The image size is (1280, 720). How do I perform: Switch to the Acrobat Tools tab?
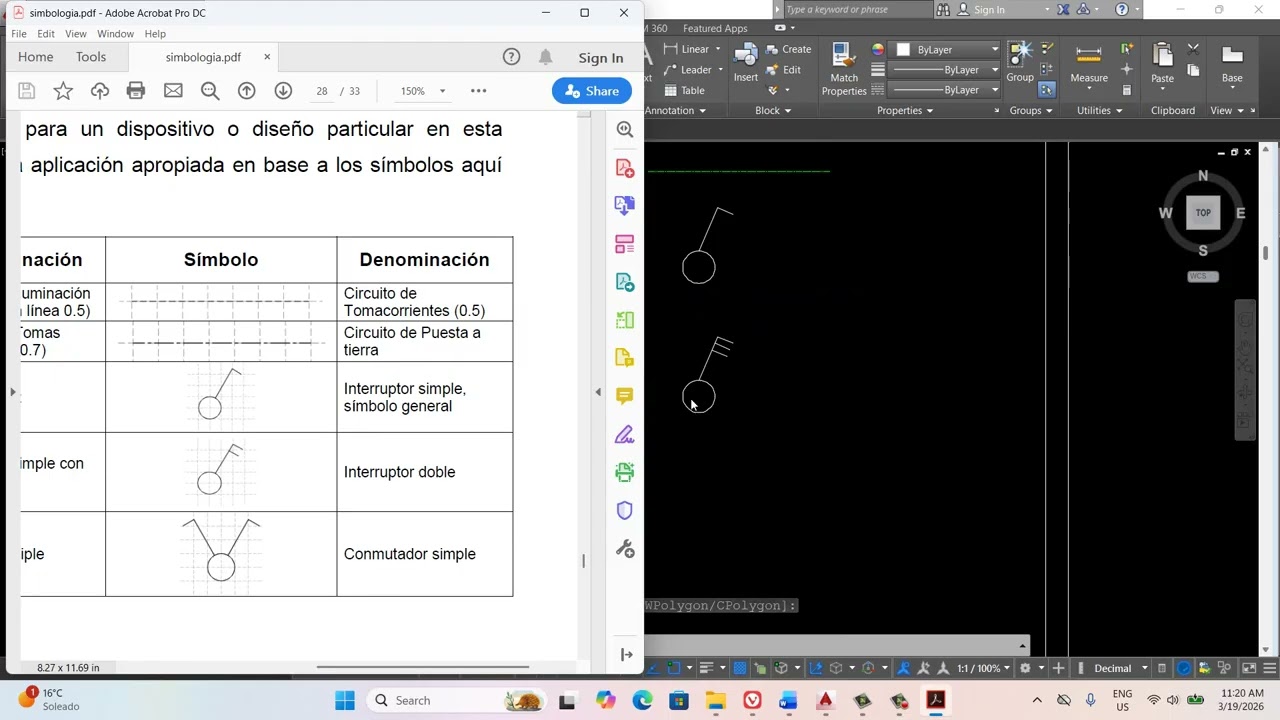click(91, 57)
